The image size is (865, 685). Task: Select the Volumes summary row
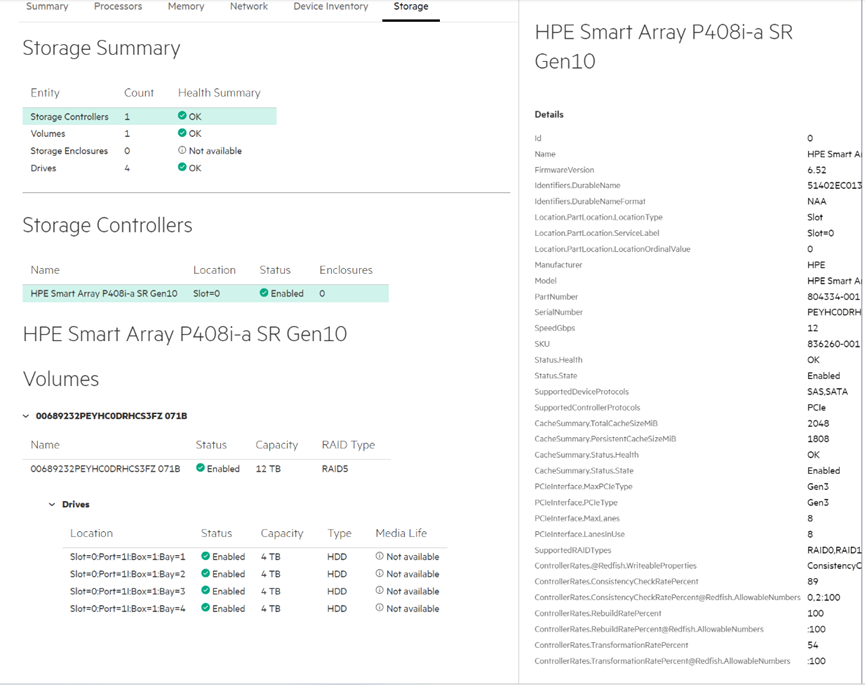coord(149,133)
